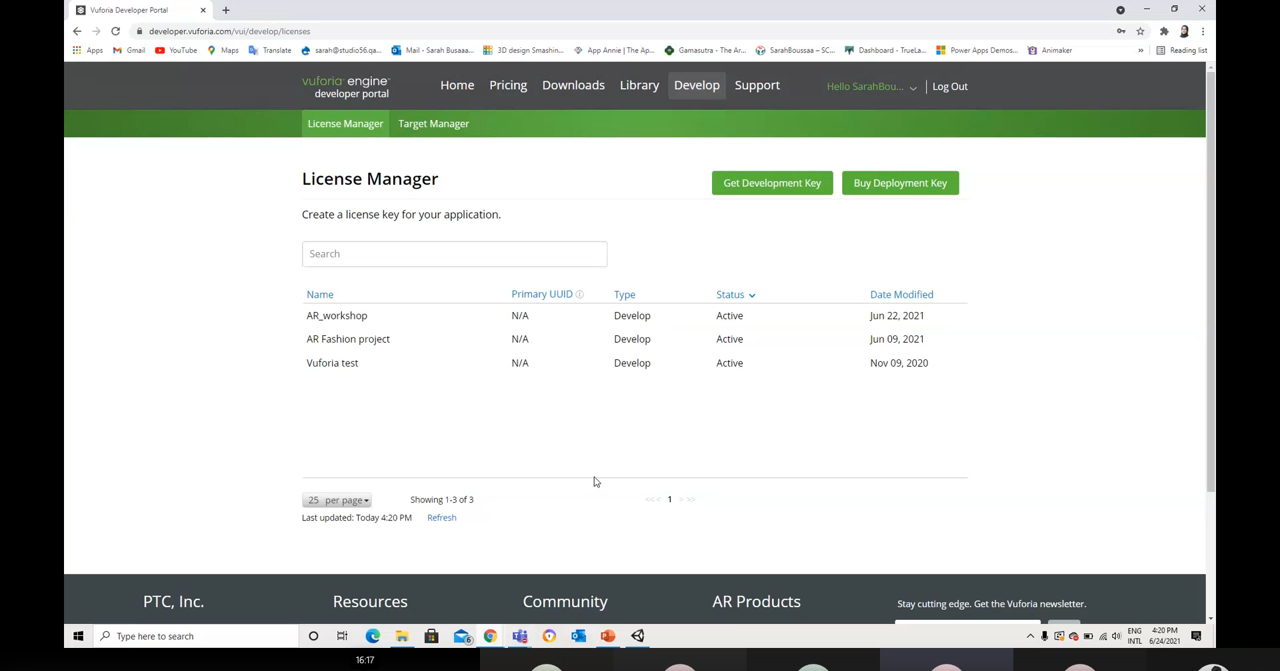Open the Chrome extensions puzzle icon
This screenshot has width=1280, height=671.
point(1164,31)
